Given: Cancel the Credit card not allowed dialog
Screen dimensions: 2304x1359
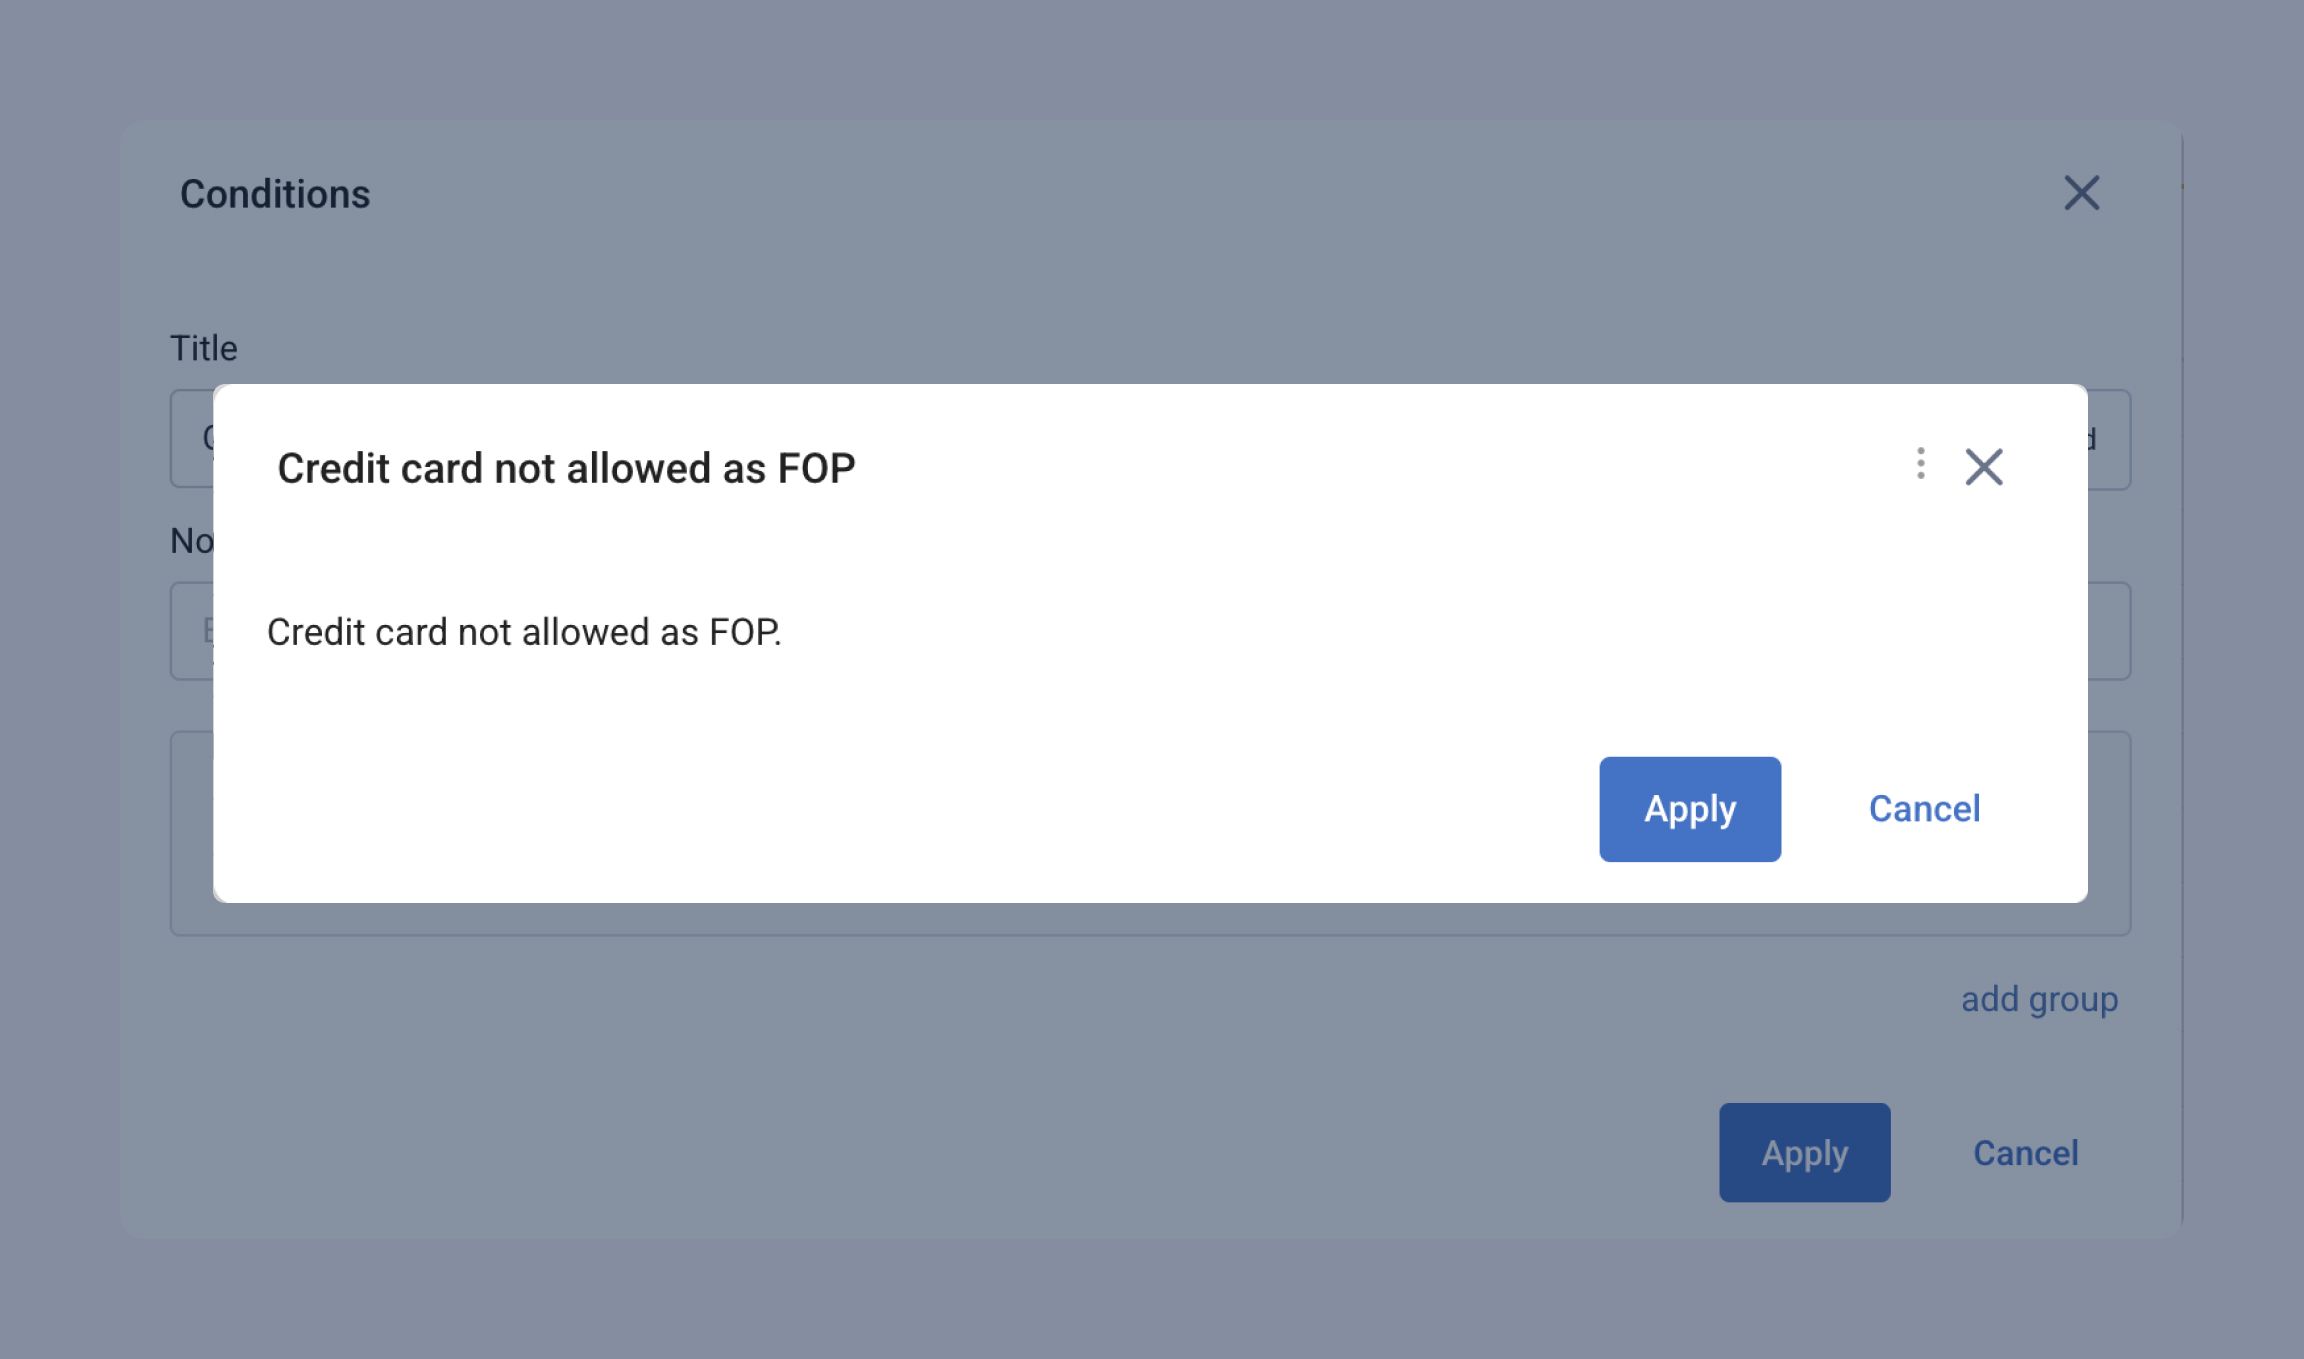Looking at the screenshot, I should tap(1923, 808).
